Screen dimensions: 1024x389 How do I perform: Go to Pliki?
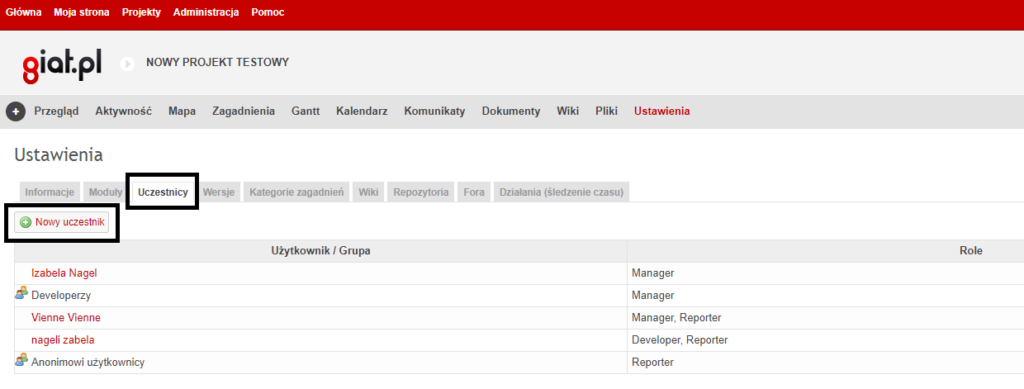tap(606, 111)
